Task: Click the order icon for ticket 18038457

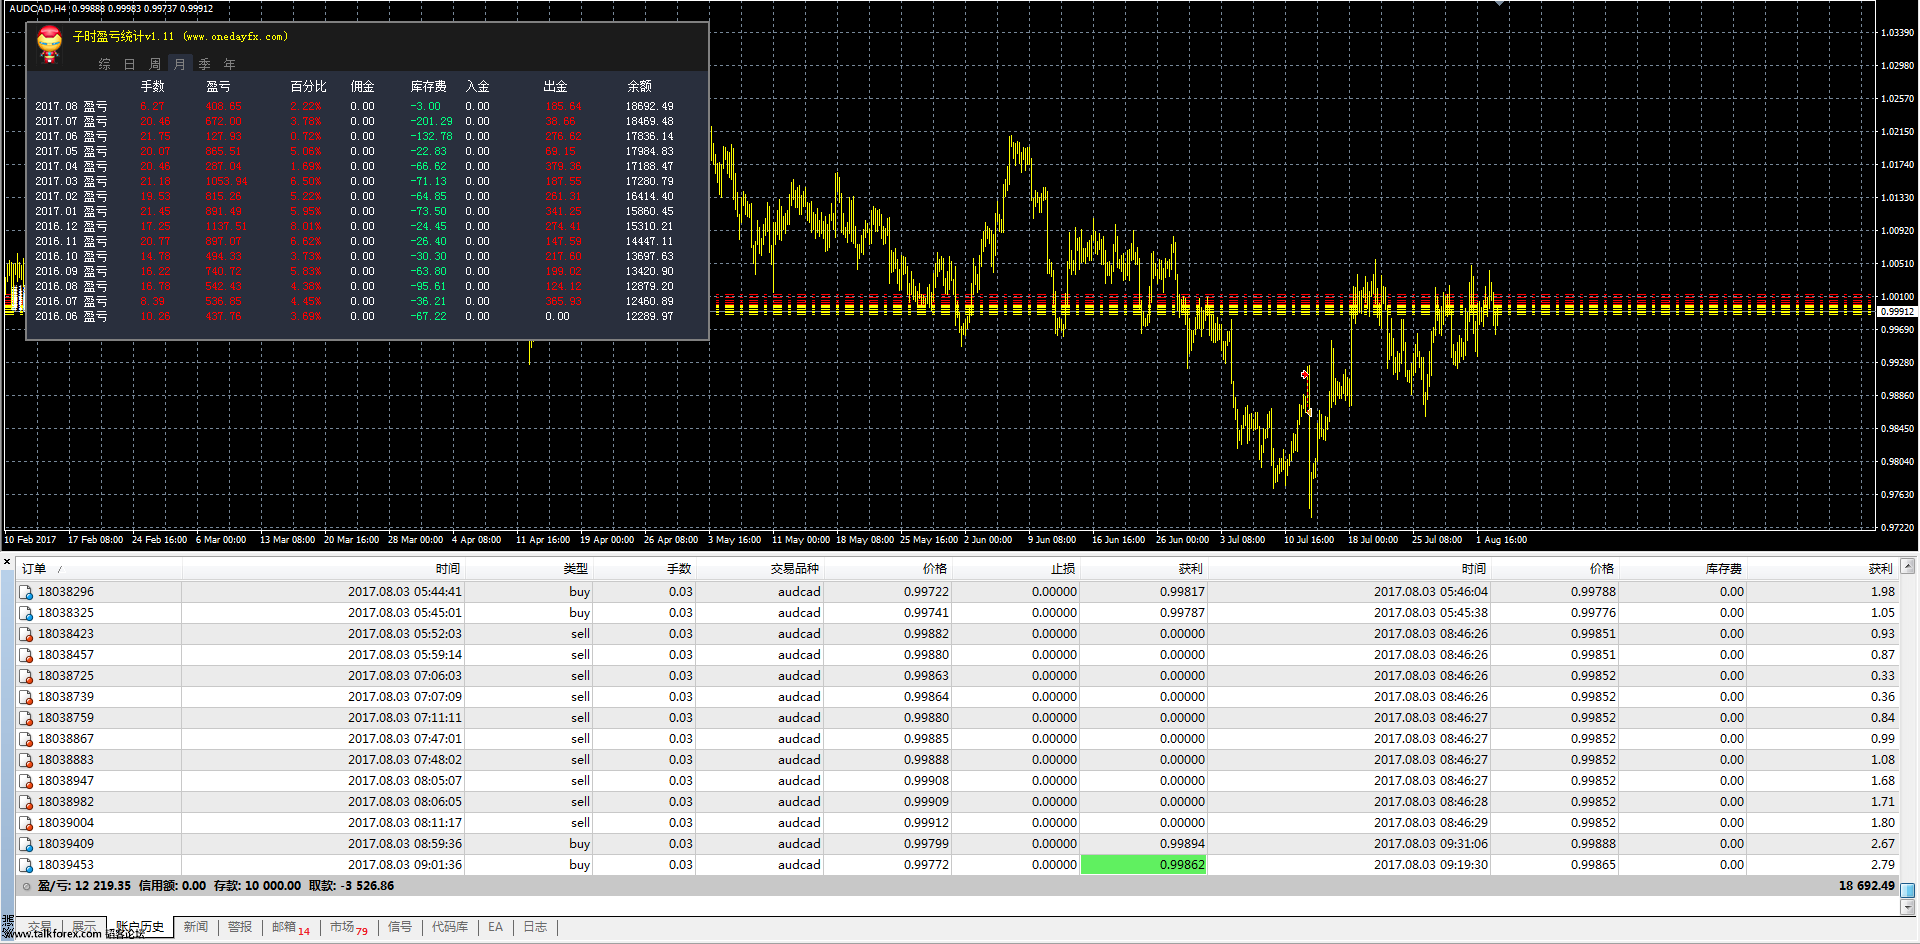Action: [x=26, y=655]
